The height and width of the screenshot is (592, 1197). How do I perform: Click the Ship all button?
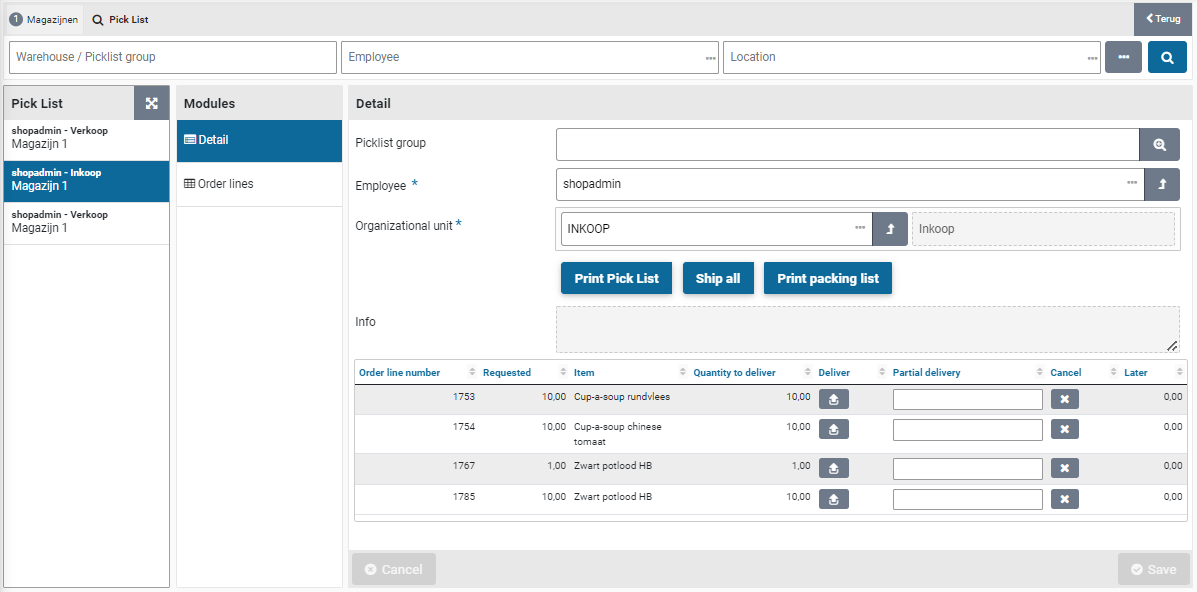(x=718, y=278)
